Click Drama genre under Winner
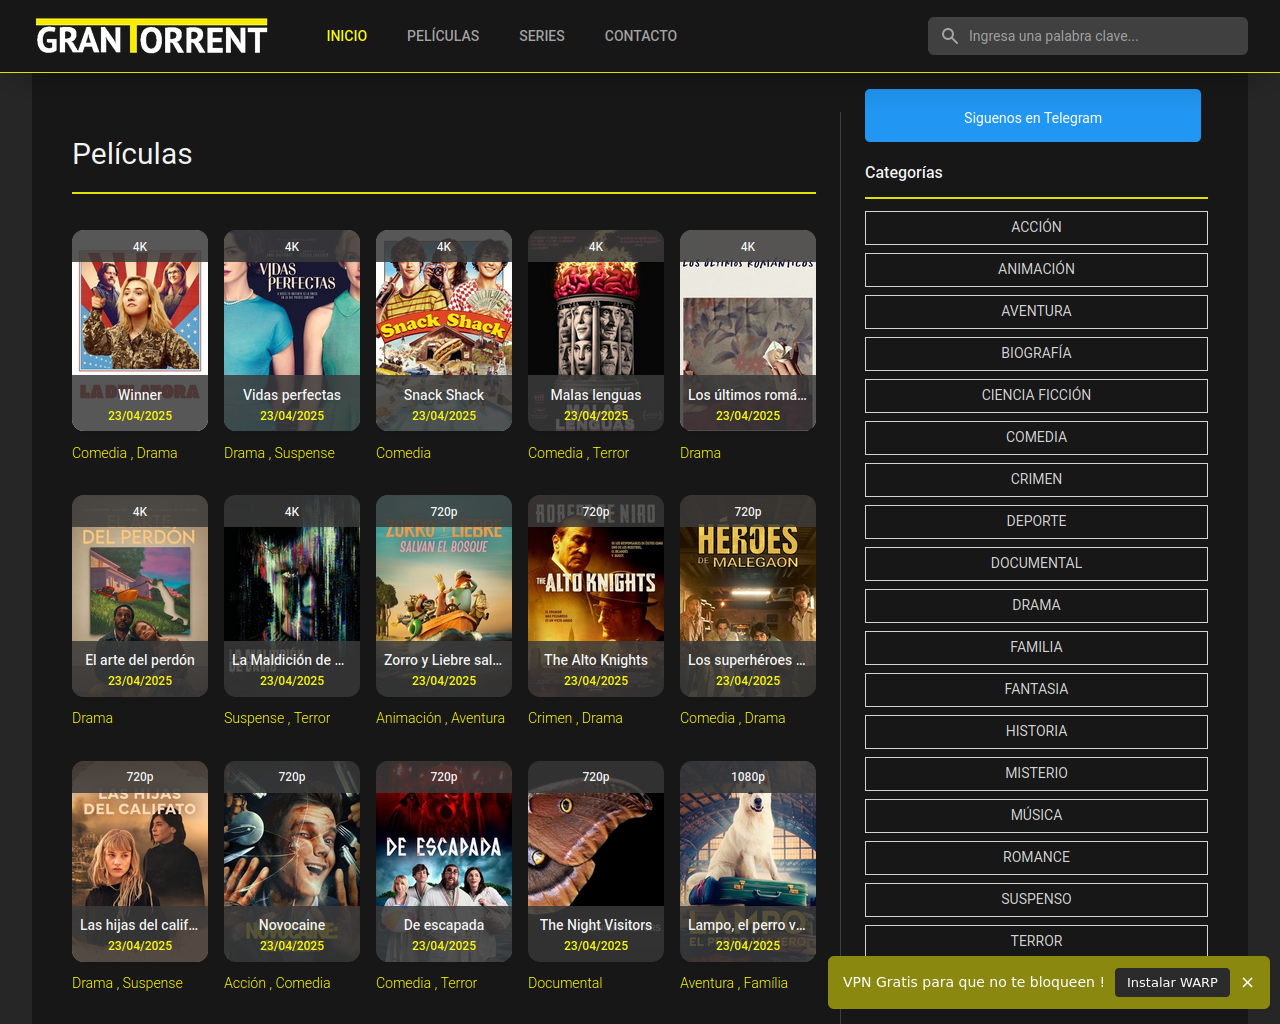1280x1024 pixels. (157, 453)
